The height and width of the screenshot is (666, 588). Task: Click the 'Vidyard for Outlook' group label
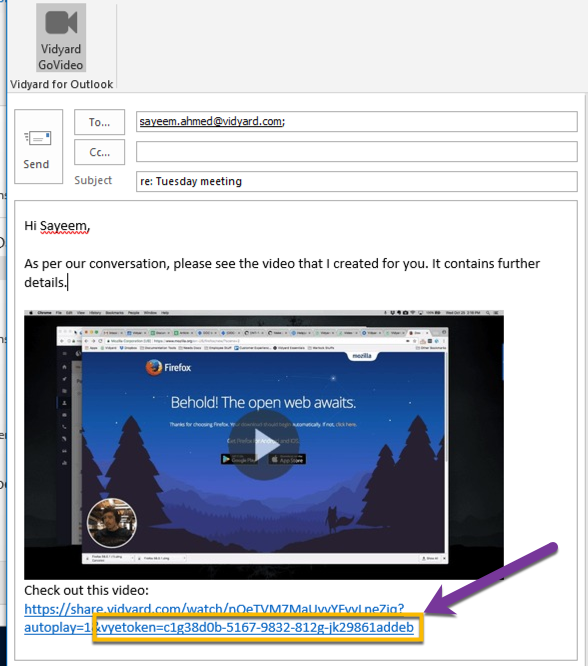[62, 84]
